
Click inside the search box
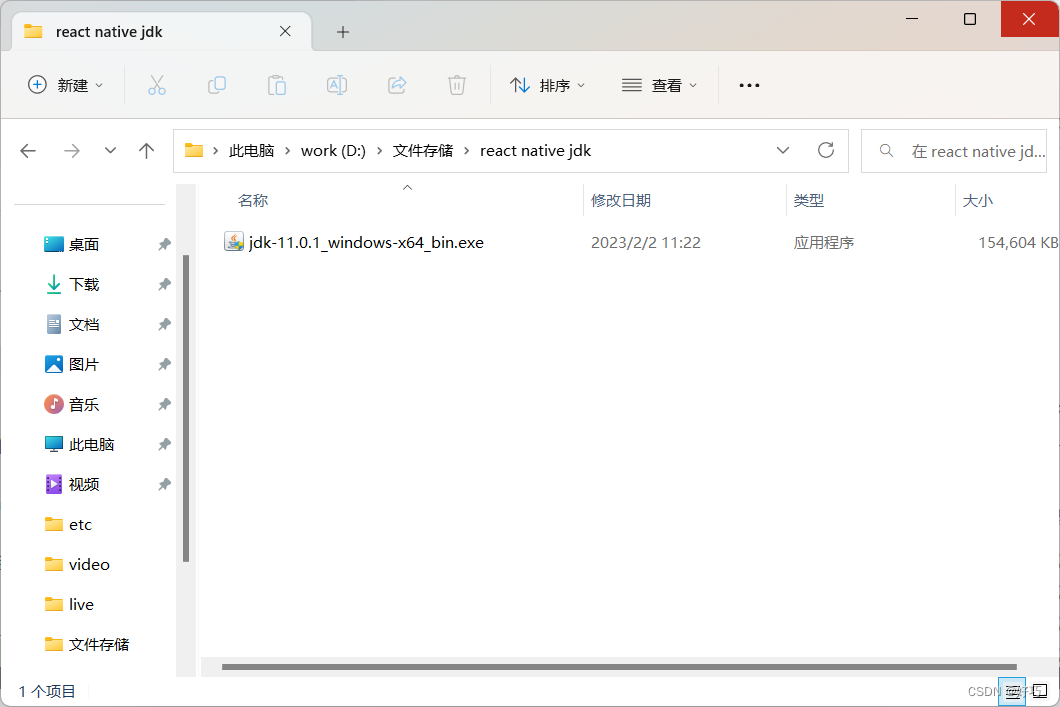tap(960, 150)
